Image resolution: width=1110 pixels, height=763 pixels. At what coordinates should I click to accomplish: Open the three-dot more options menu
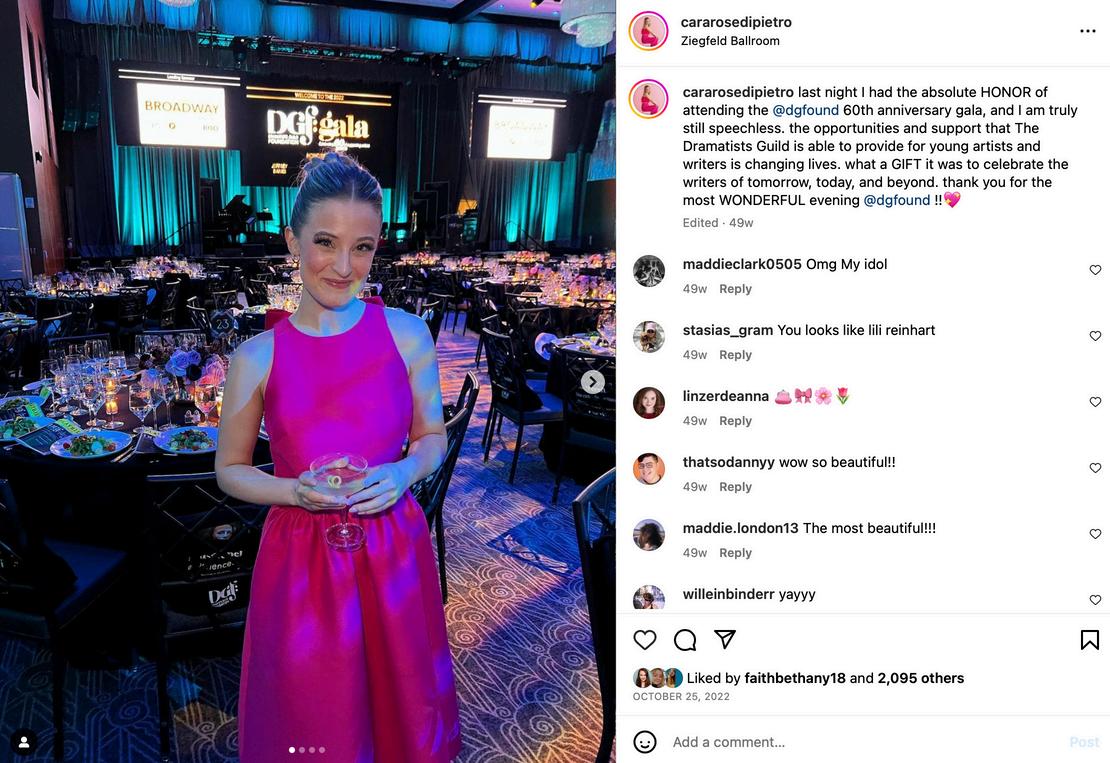(1088, 31)
